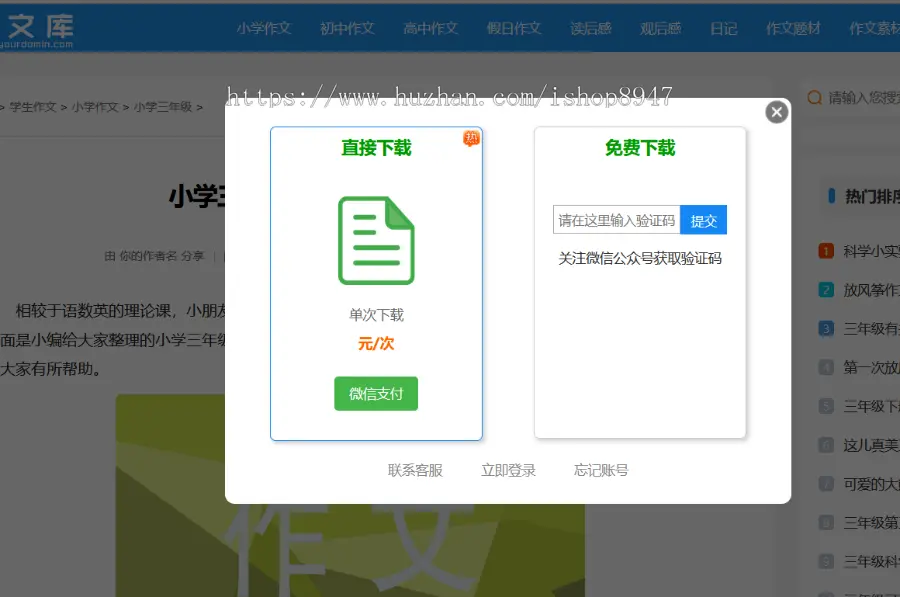The width and height of the screenshot is (900, 597).
Task: Click the 立即登录 link
Action: coord(508,470)
